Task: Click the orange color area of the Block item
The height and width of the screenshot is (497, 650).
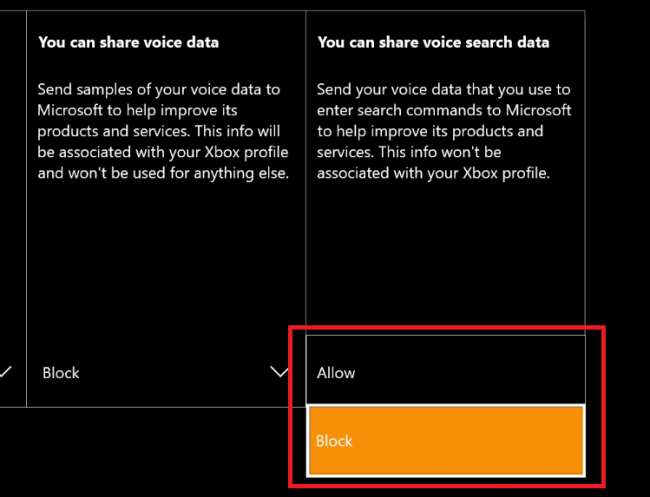Action: (x=480, y=440)
